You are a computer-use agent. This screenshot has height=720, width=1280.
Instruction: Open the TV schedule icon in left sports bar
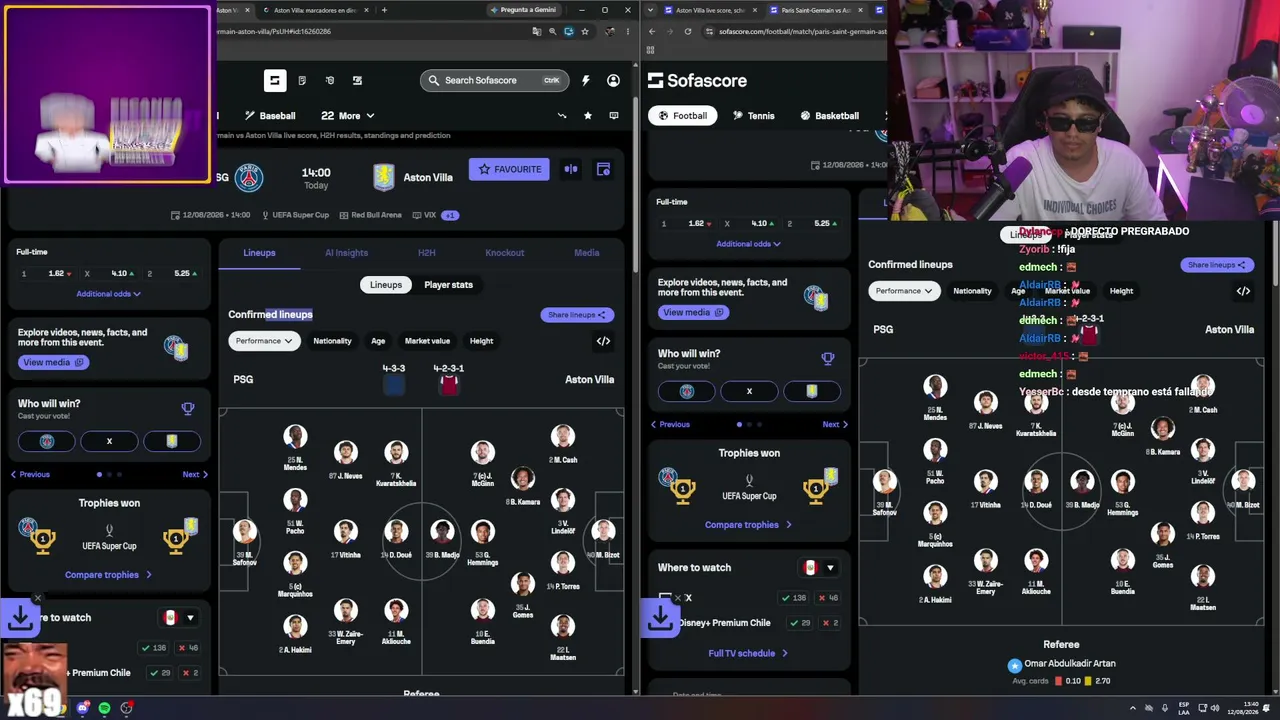pos(614,116)
